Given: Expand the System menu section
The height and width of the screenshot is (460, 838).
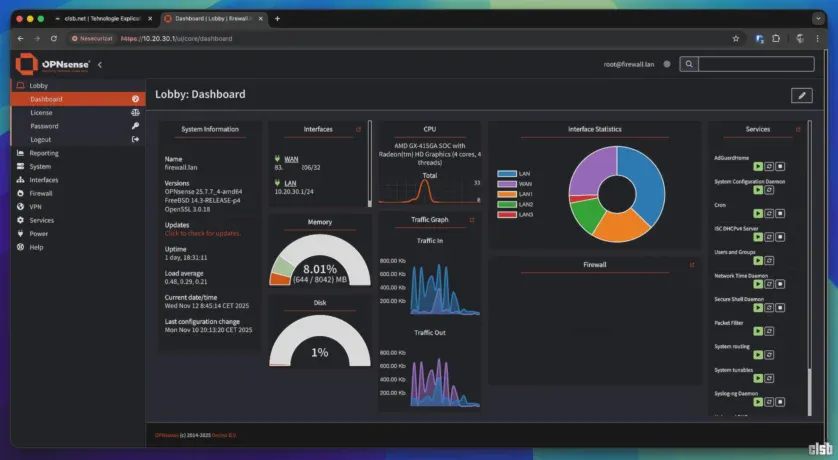Looking at the screenshot, I should tap(78, 166).
